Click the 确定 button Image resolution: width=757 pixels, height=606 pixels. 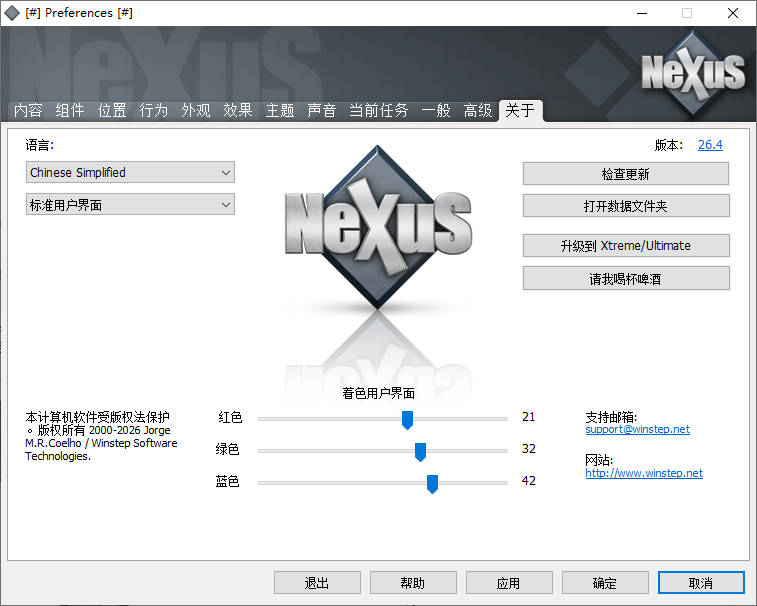(x=605, y=583)
